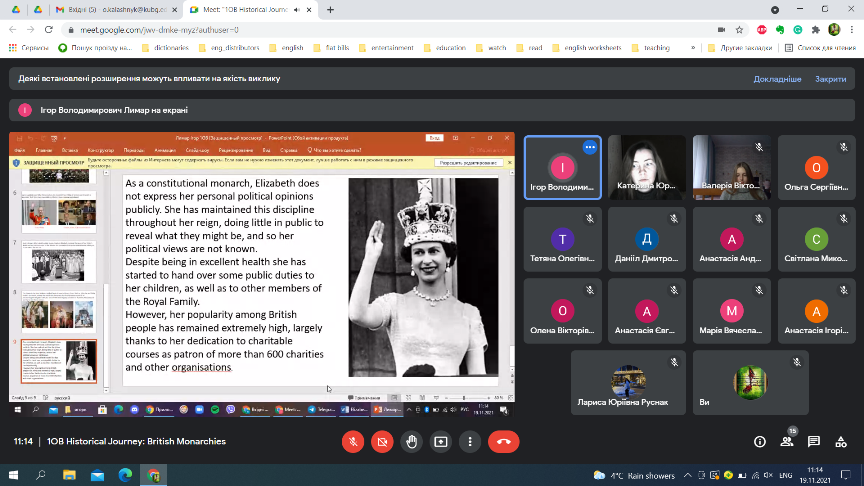Screen dimensions: 864x486
Task: Open options on Ігор Володимирович's tile
Action: coord(589,147)
